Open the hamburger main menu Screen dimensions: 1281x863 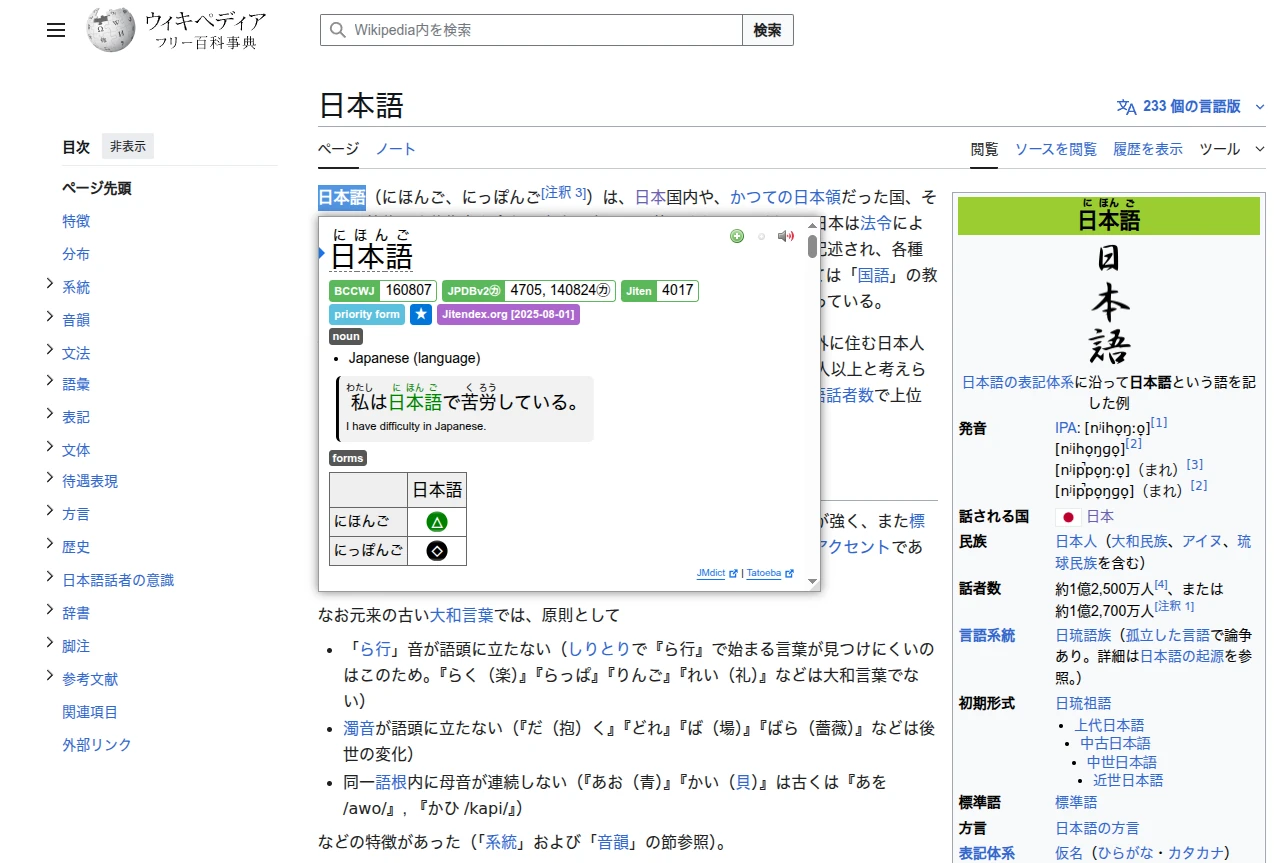tap(56, 30)
